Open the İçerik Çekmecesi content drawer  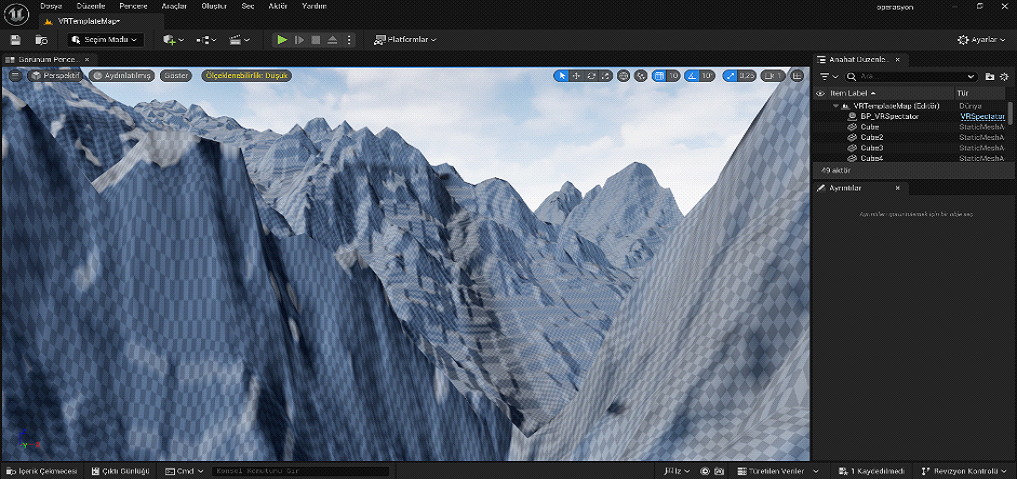(41, 471)
